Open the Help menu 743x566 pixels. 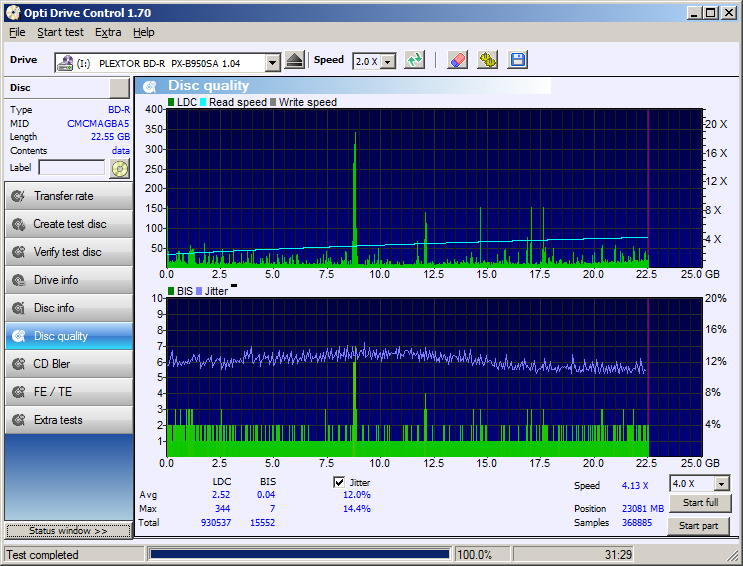144,32
